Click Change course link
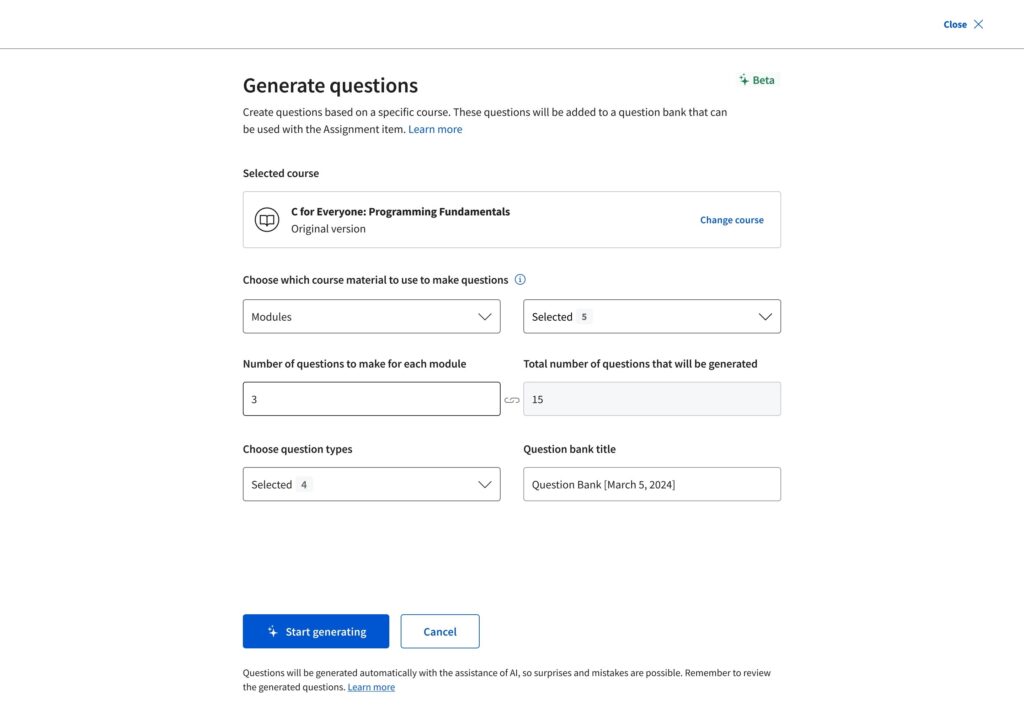Image resolution: width=1024 pixels, height=728 pixels. coord(731,220)
